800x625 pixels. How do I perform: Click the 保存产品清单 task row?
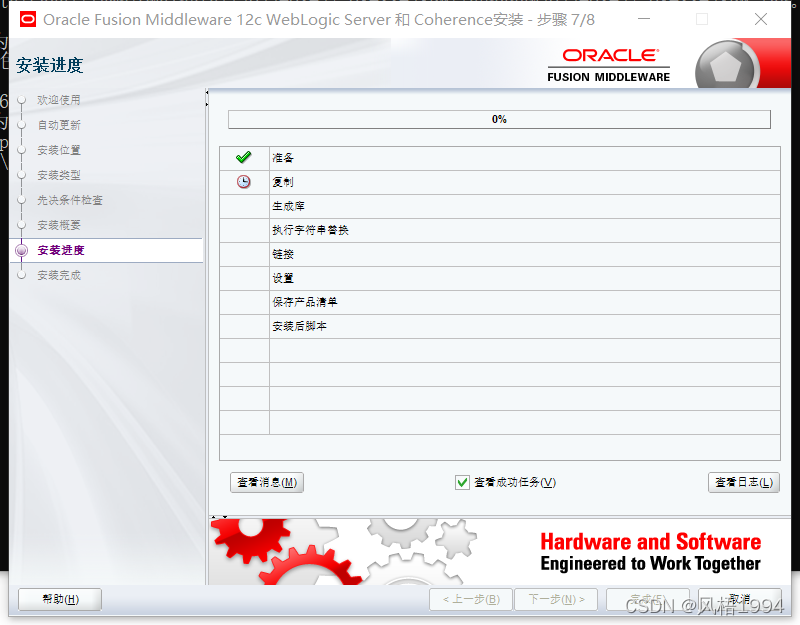point(499,302)
